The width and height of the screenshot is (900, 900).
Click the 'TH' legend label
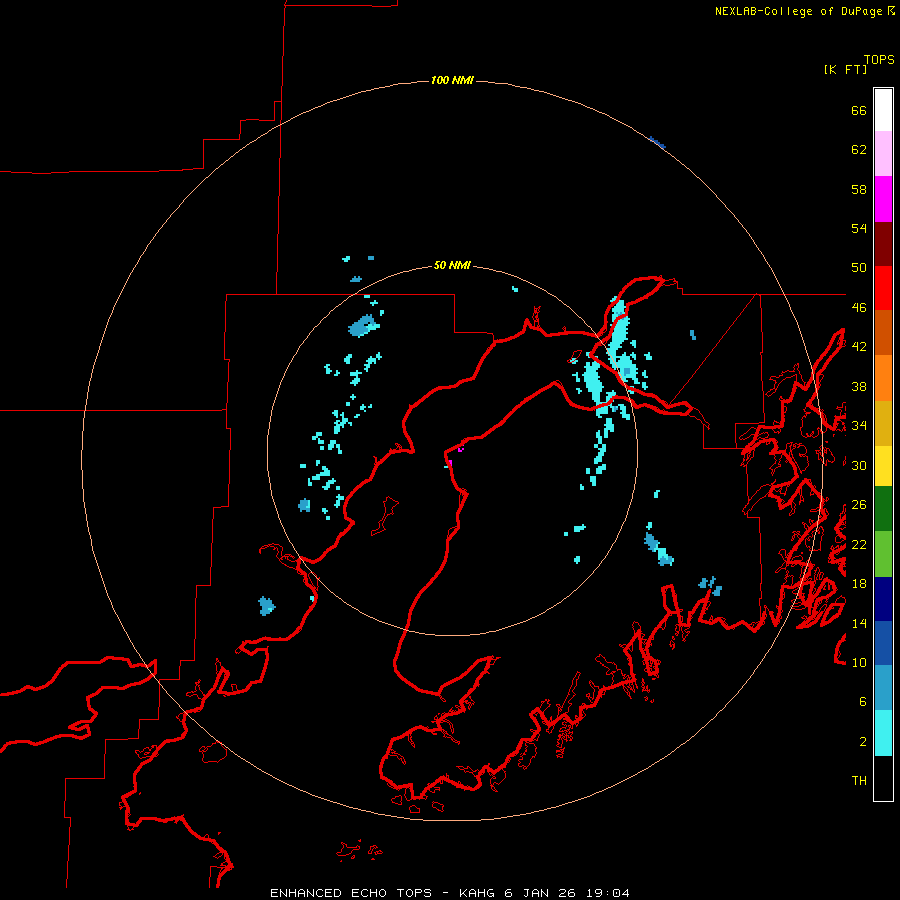point(859,781)
